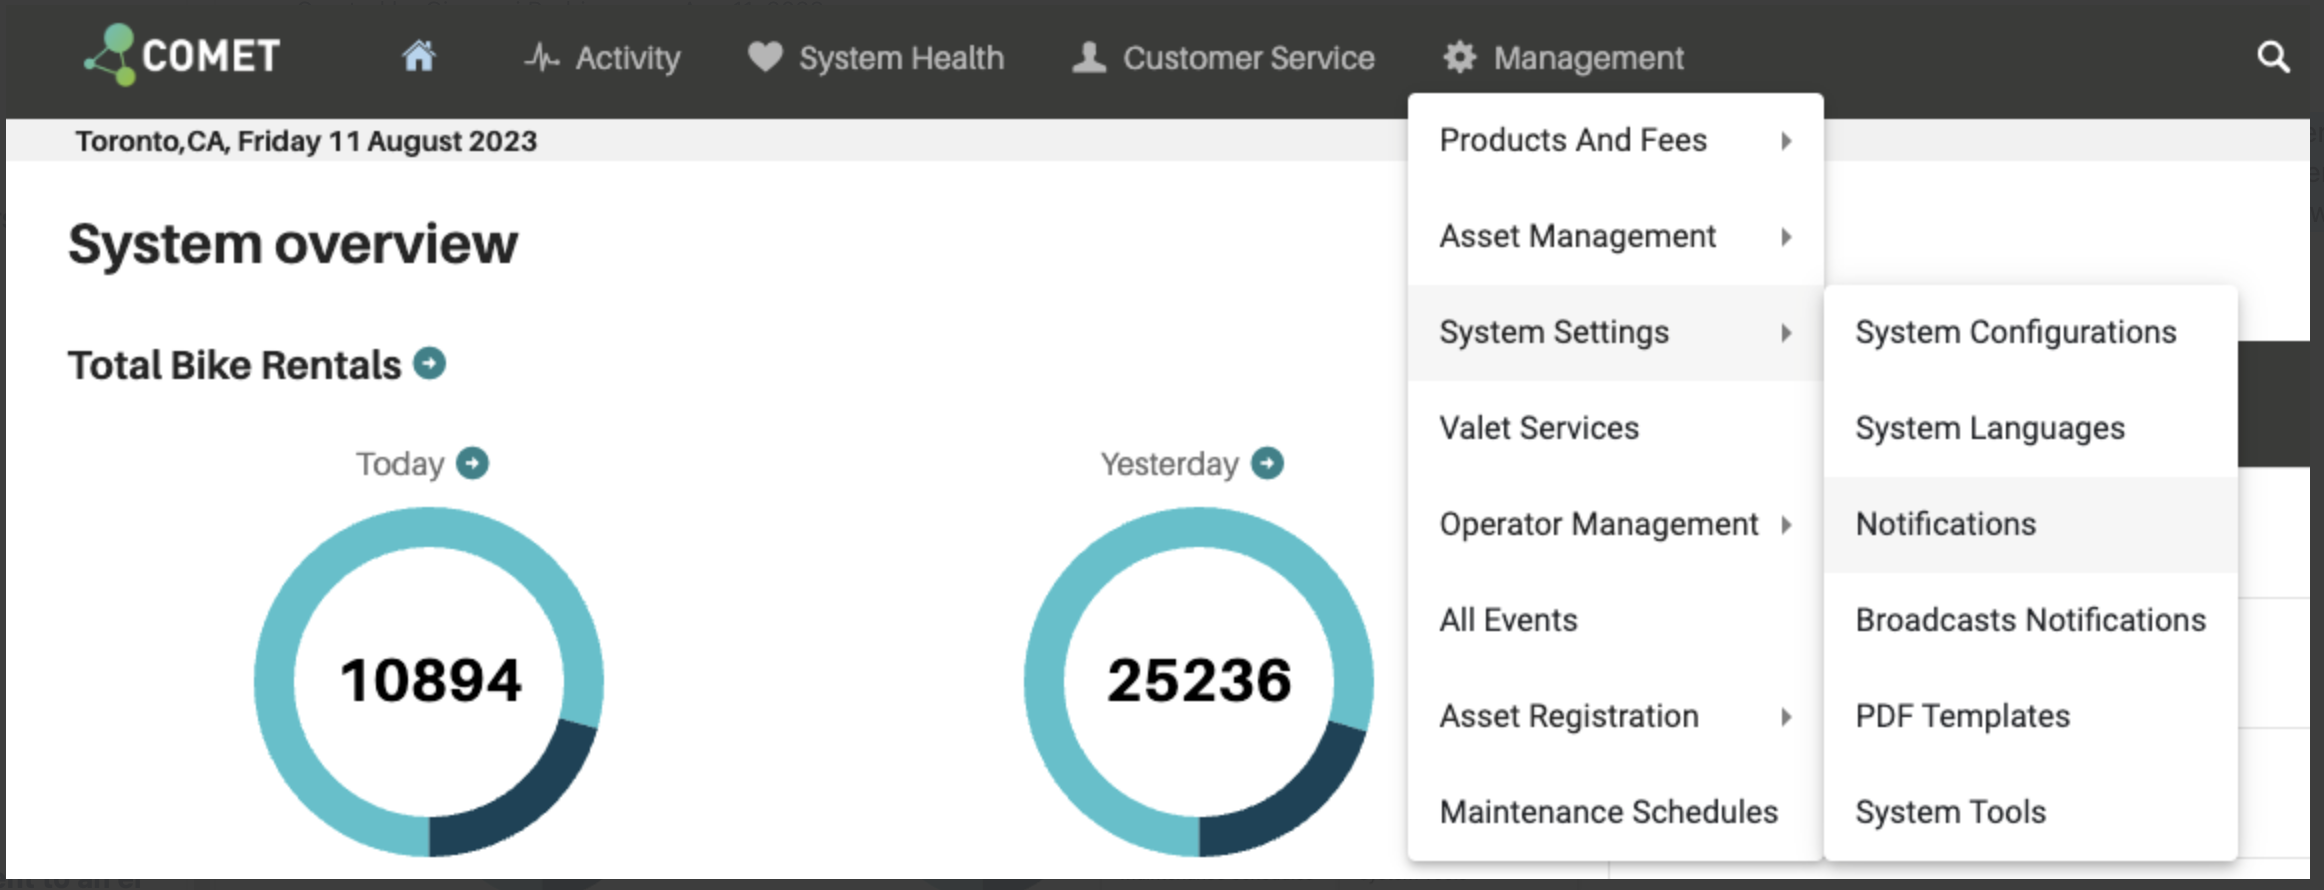Select Products And Fees
Image resolution: width=2324 pixels, height=890 pixels.
tap(1615, 141)
